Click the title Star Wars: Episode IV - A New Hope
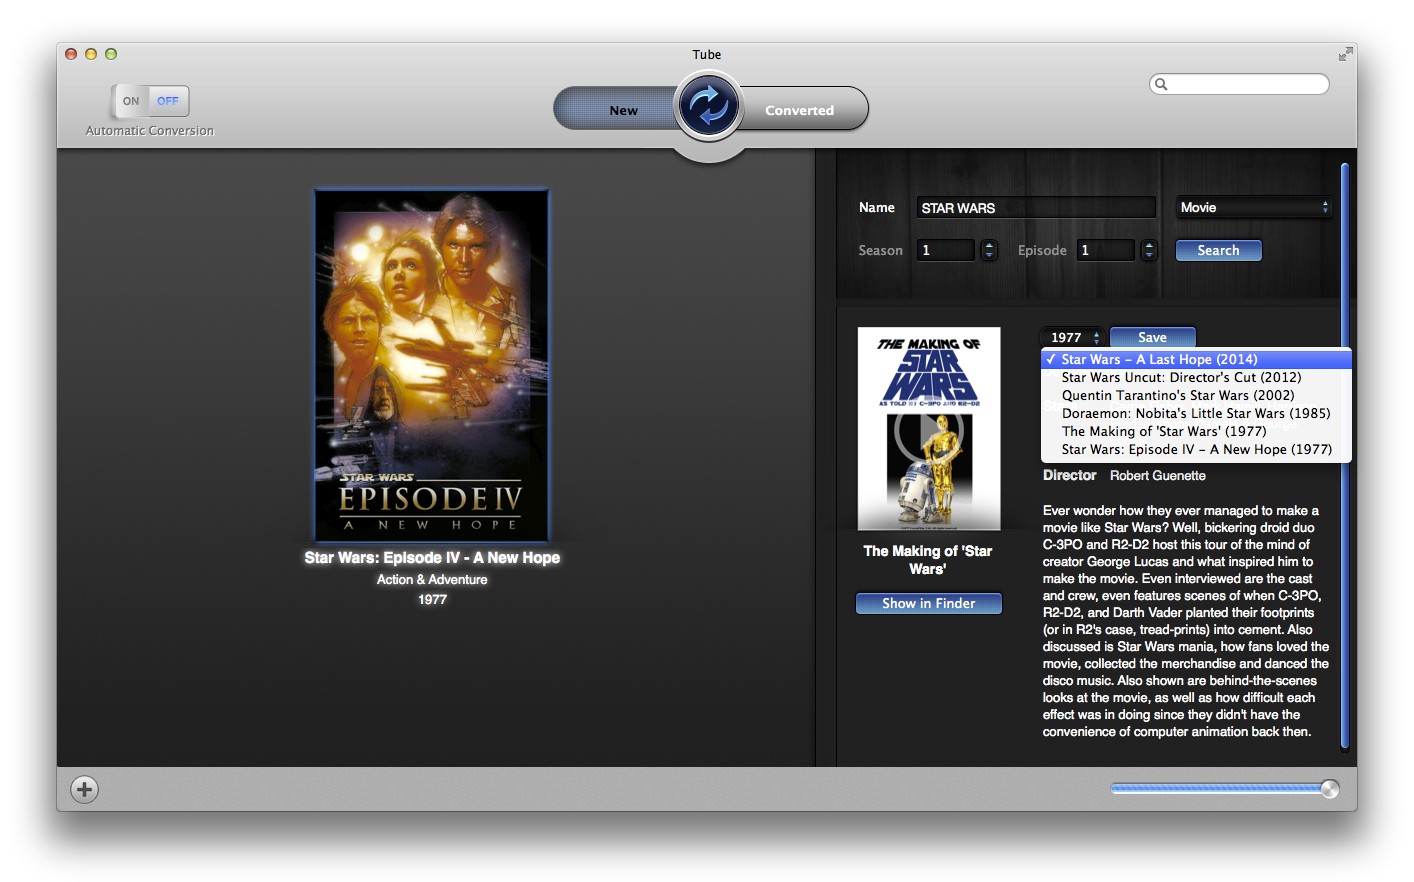 [x=432, y=558]
